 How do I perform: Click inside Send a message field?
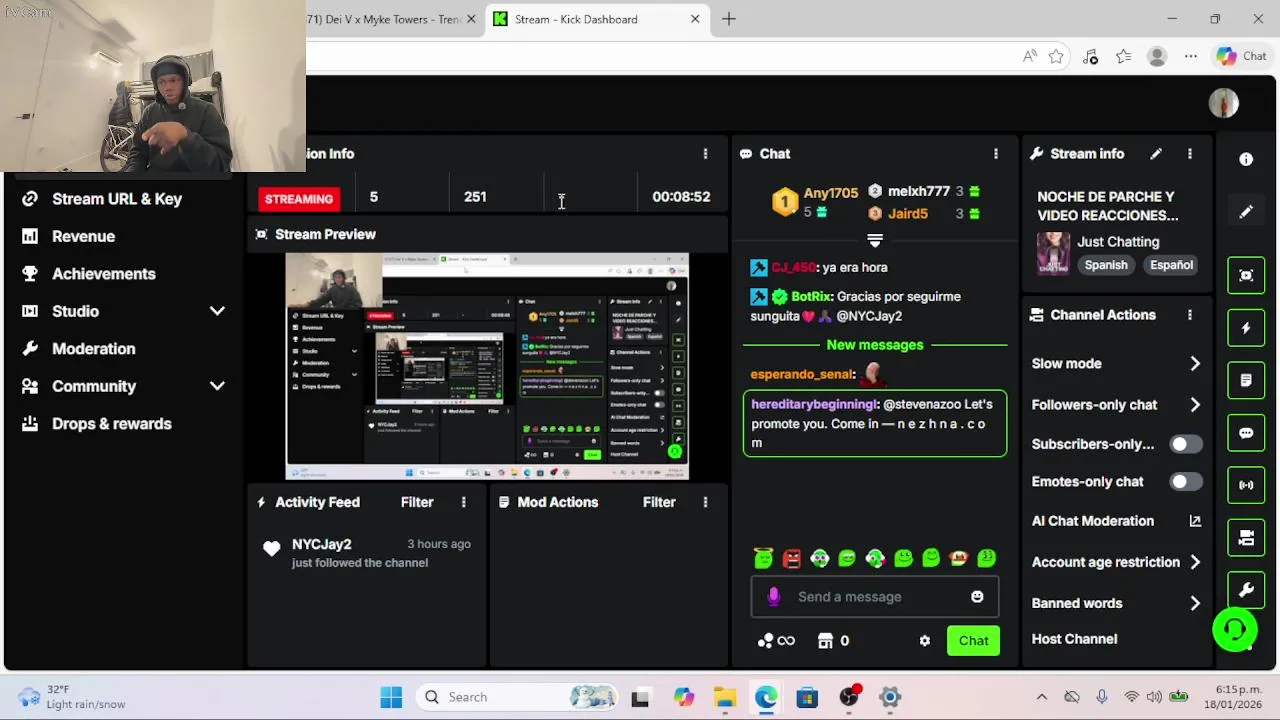(875, 597)
